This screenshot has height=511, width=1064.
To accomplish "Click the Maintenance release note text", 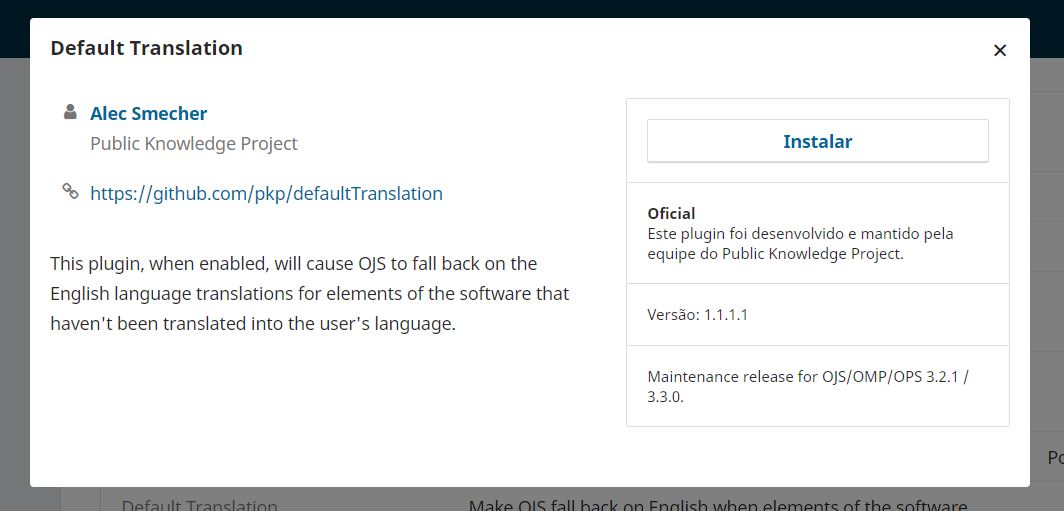I will [808, 387].
